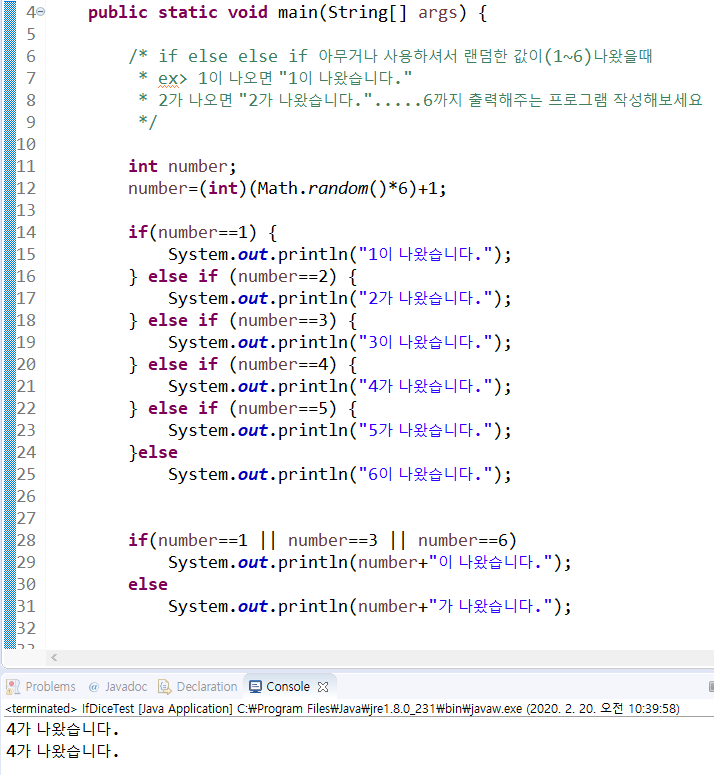Switch to the Problems tab

(x=41, y=687)
